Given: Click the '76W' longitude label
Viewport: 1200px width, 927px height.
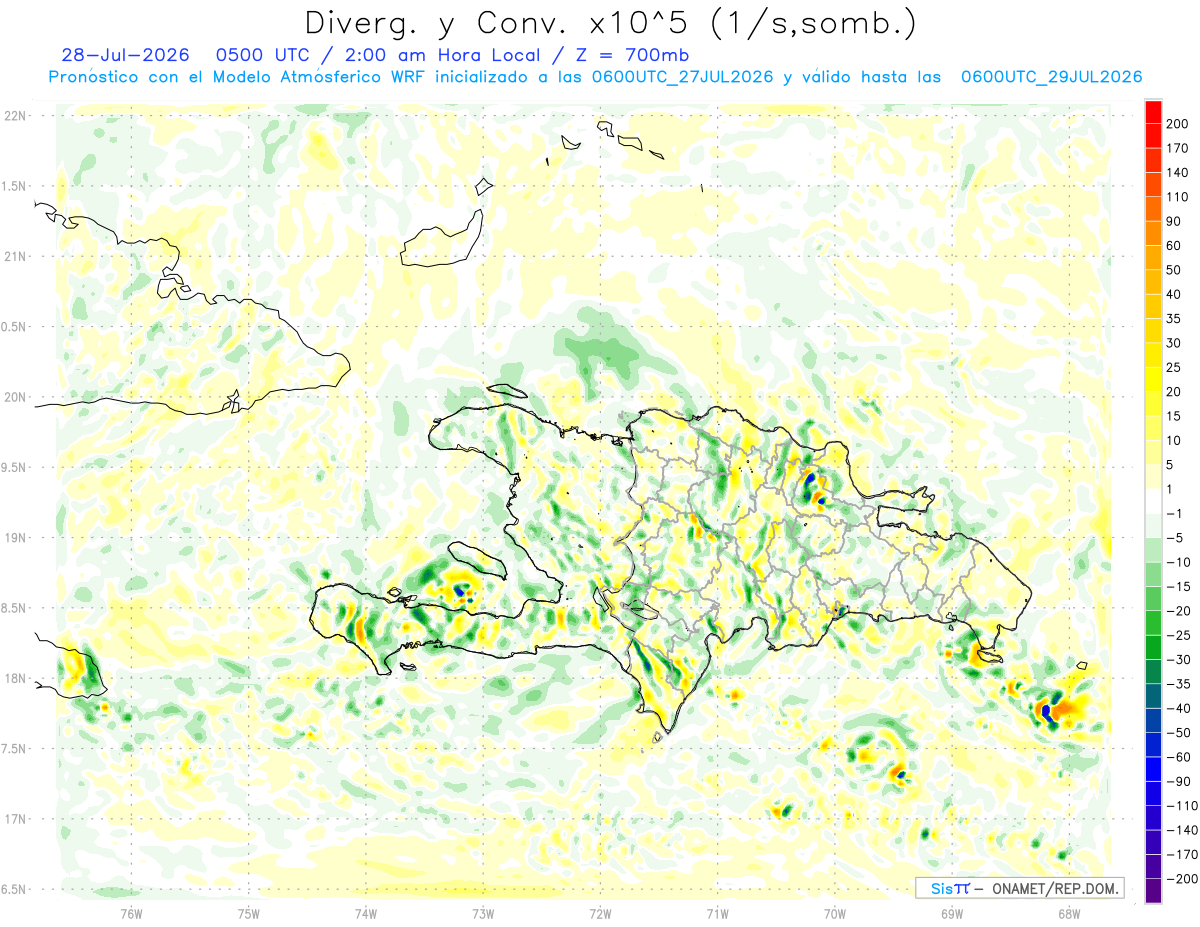Looking at the screenshot, I should coord(132,912).
